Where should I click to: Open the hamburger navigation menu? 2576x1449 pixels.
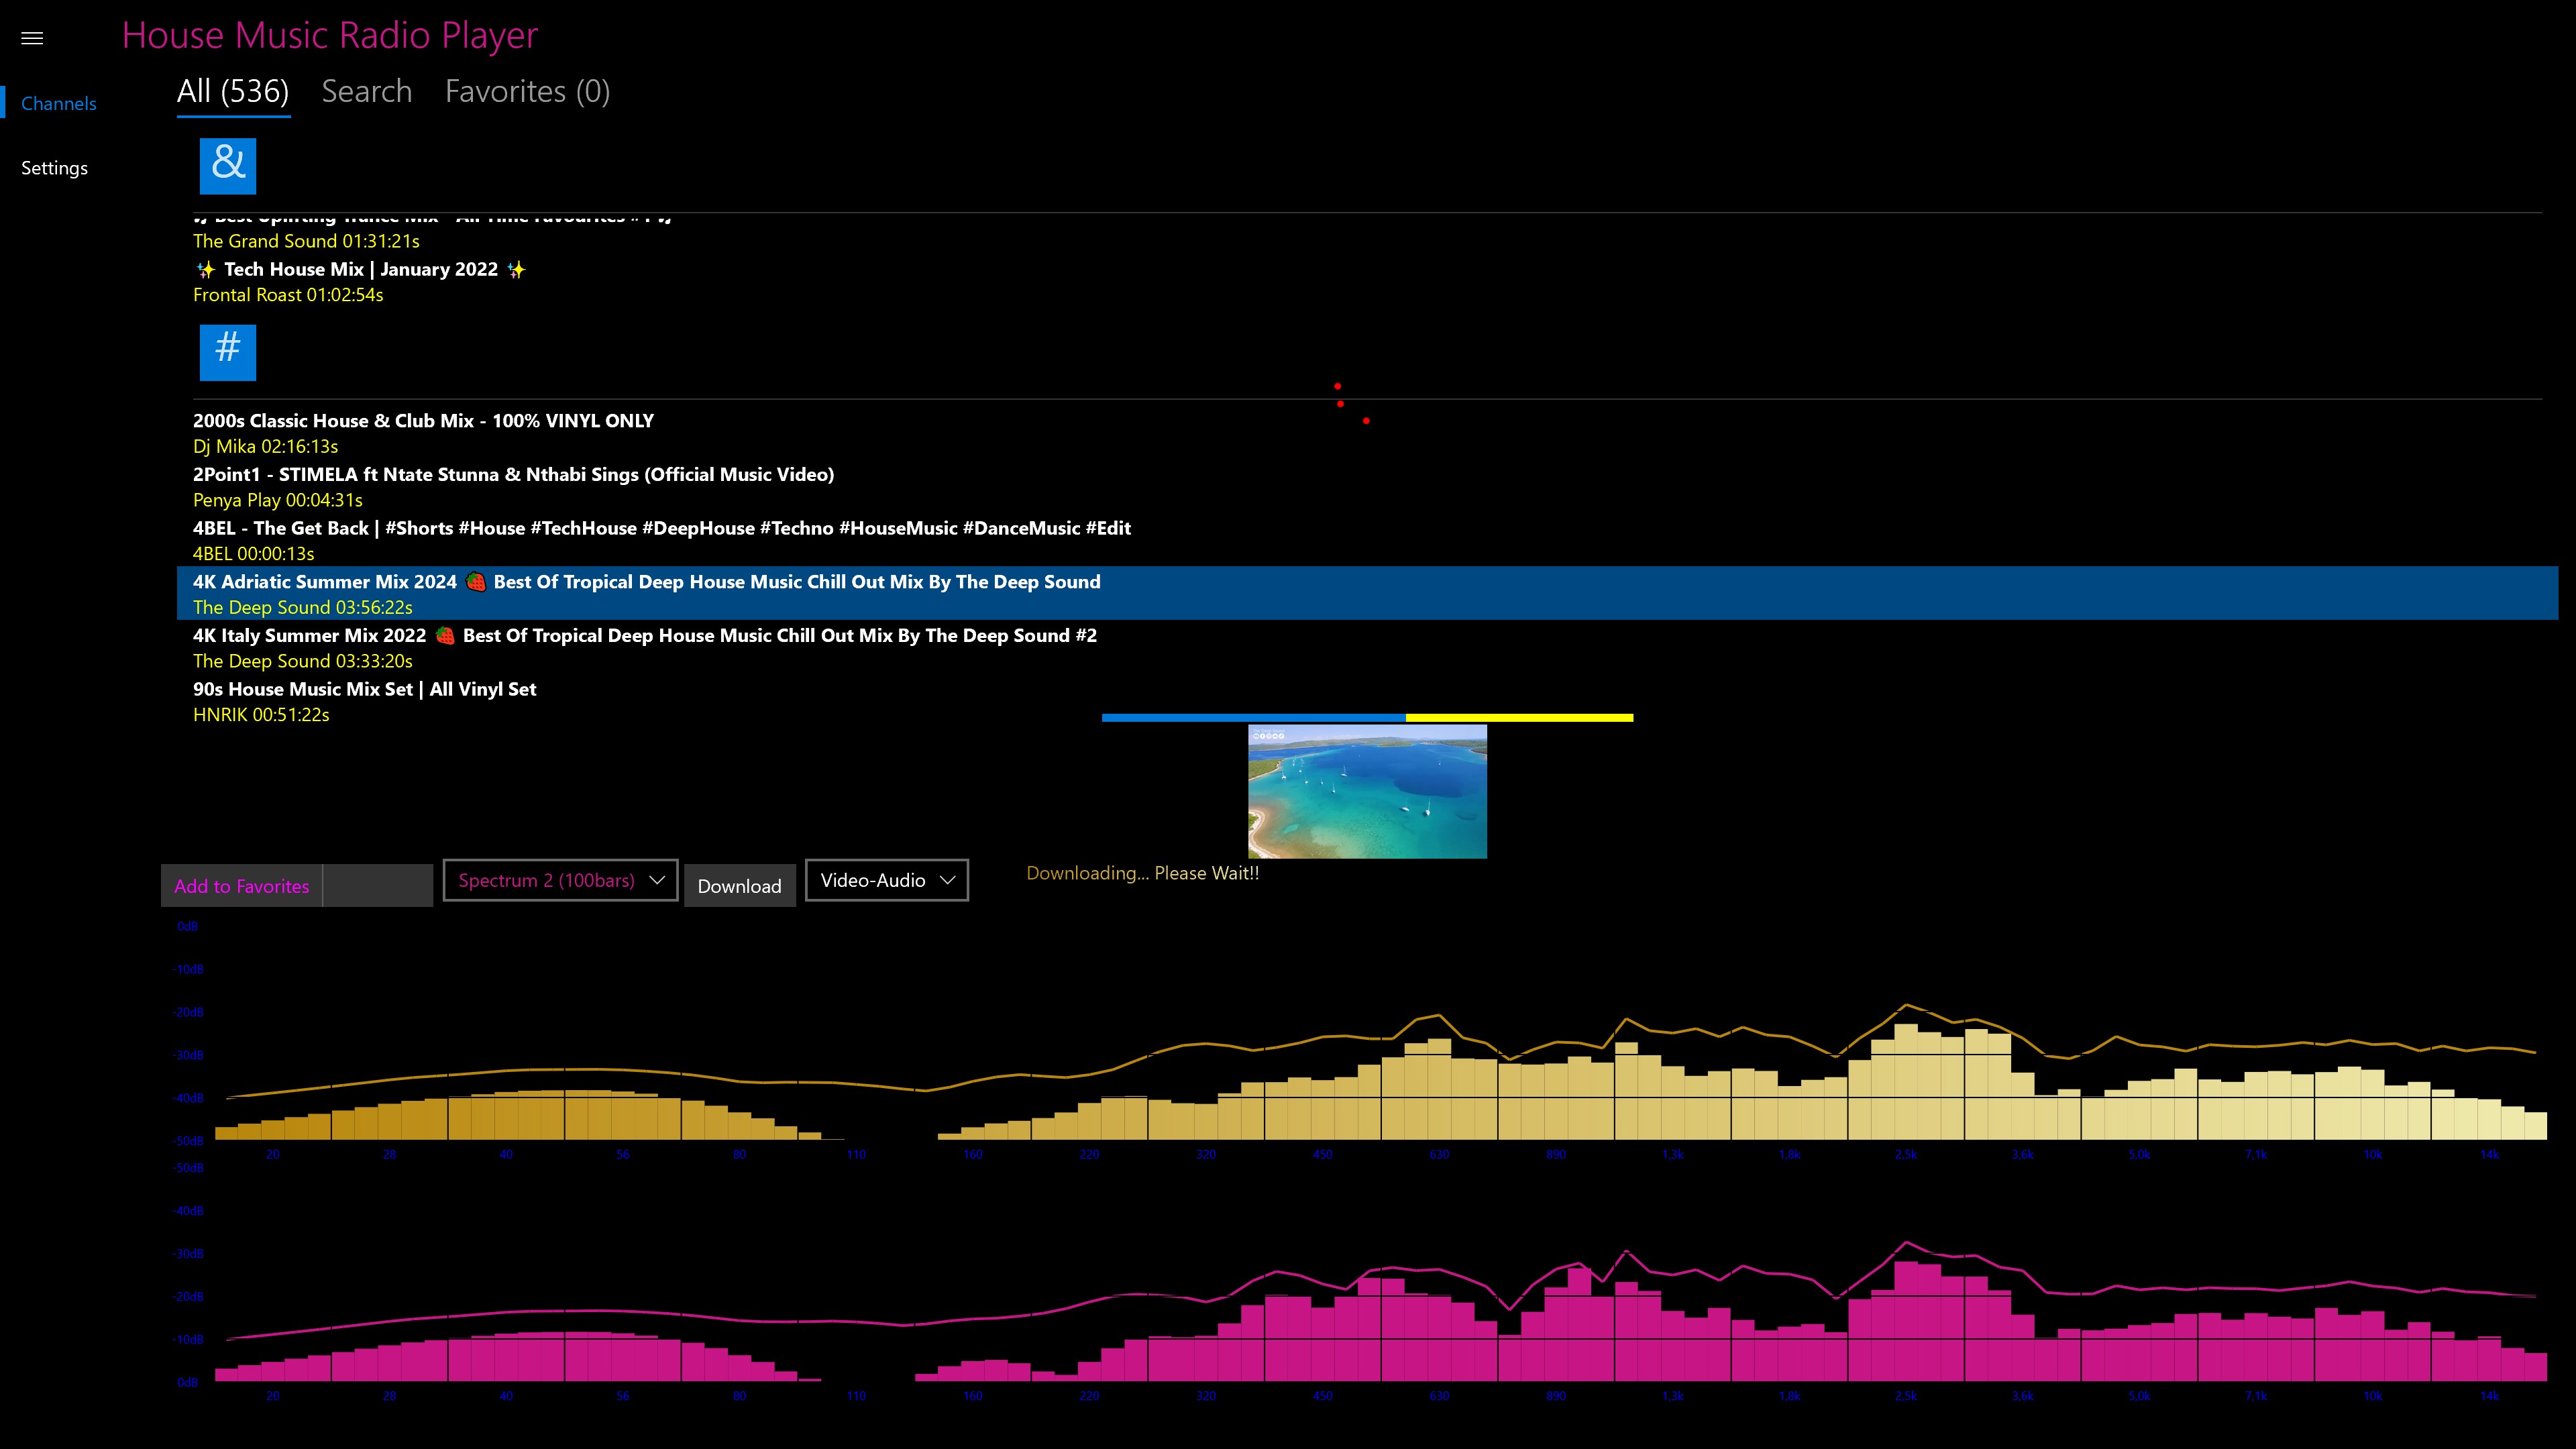pyautogui.click(x=32, y=38)
